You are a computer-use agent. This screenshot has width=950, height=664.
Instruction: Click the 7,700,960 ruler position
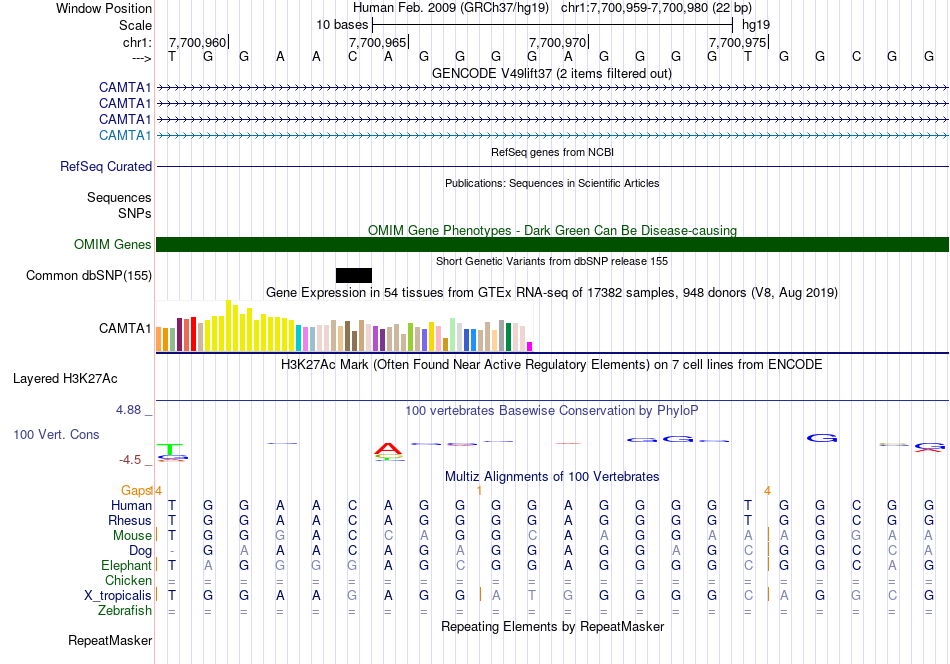[197, 42]
